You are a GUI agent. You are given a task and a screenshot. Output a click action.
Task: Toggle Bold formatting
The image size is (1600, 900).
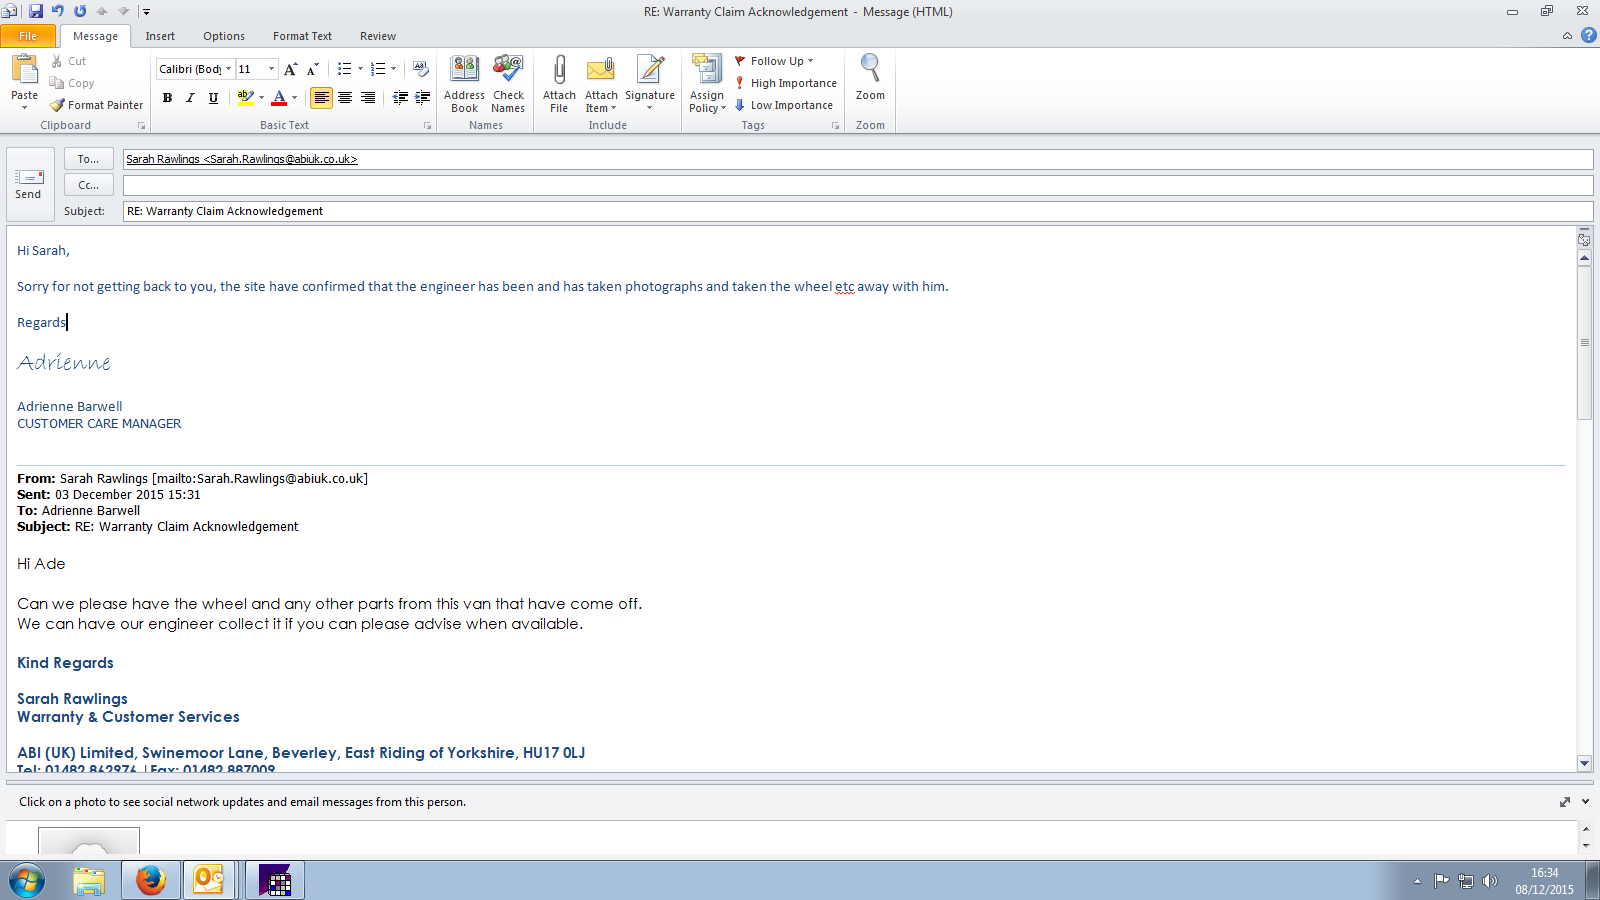[167, 98]
